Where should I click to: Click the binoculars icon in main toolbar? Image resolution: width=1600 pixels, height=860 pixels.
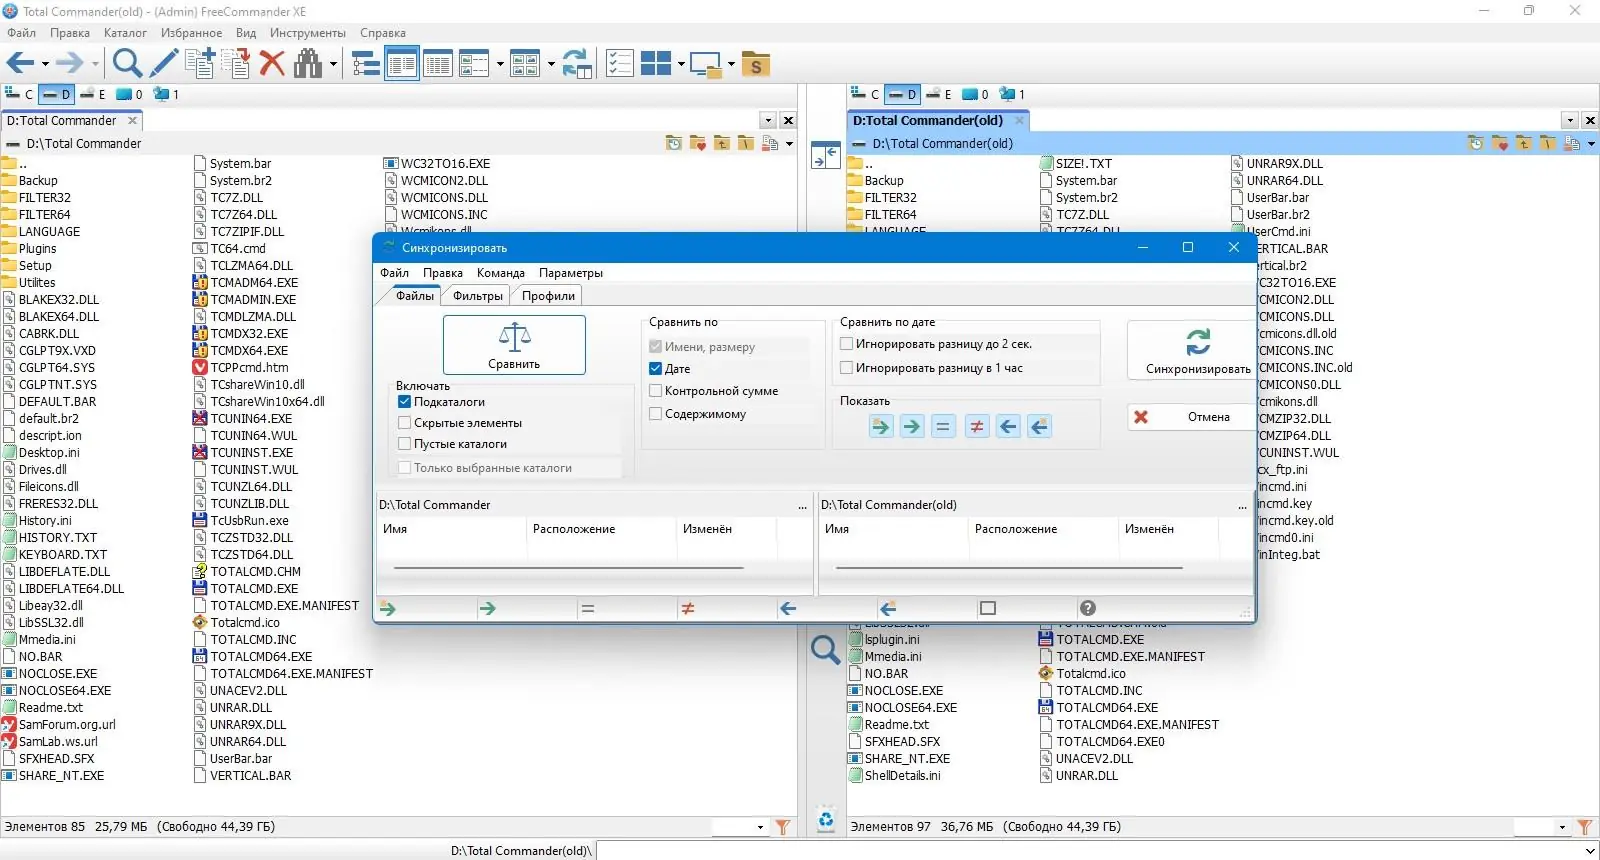tap(308, 64)
